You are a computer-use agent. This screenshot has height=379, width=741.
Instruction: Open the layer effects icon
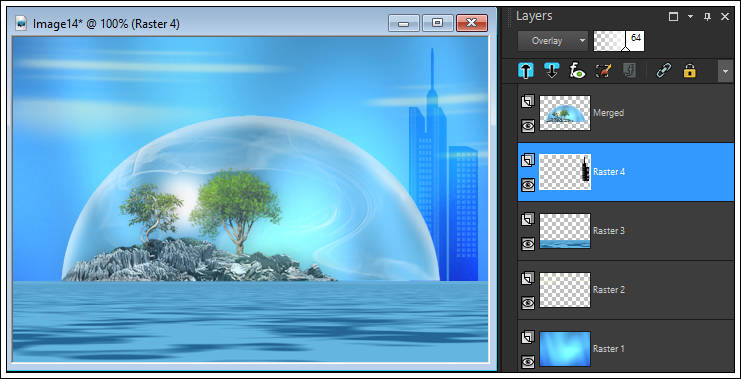577,71
